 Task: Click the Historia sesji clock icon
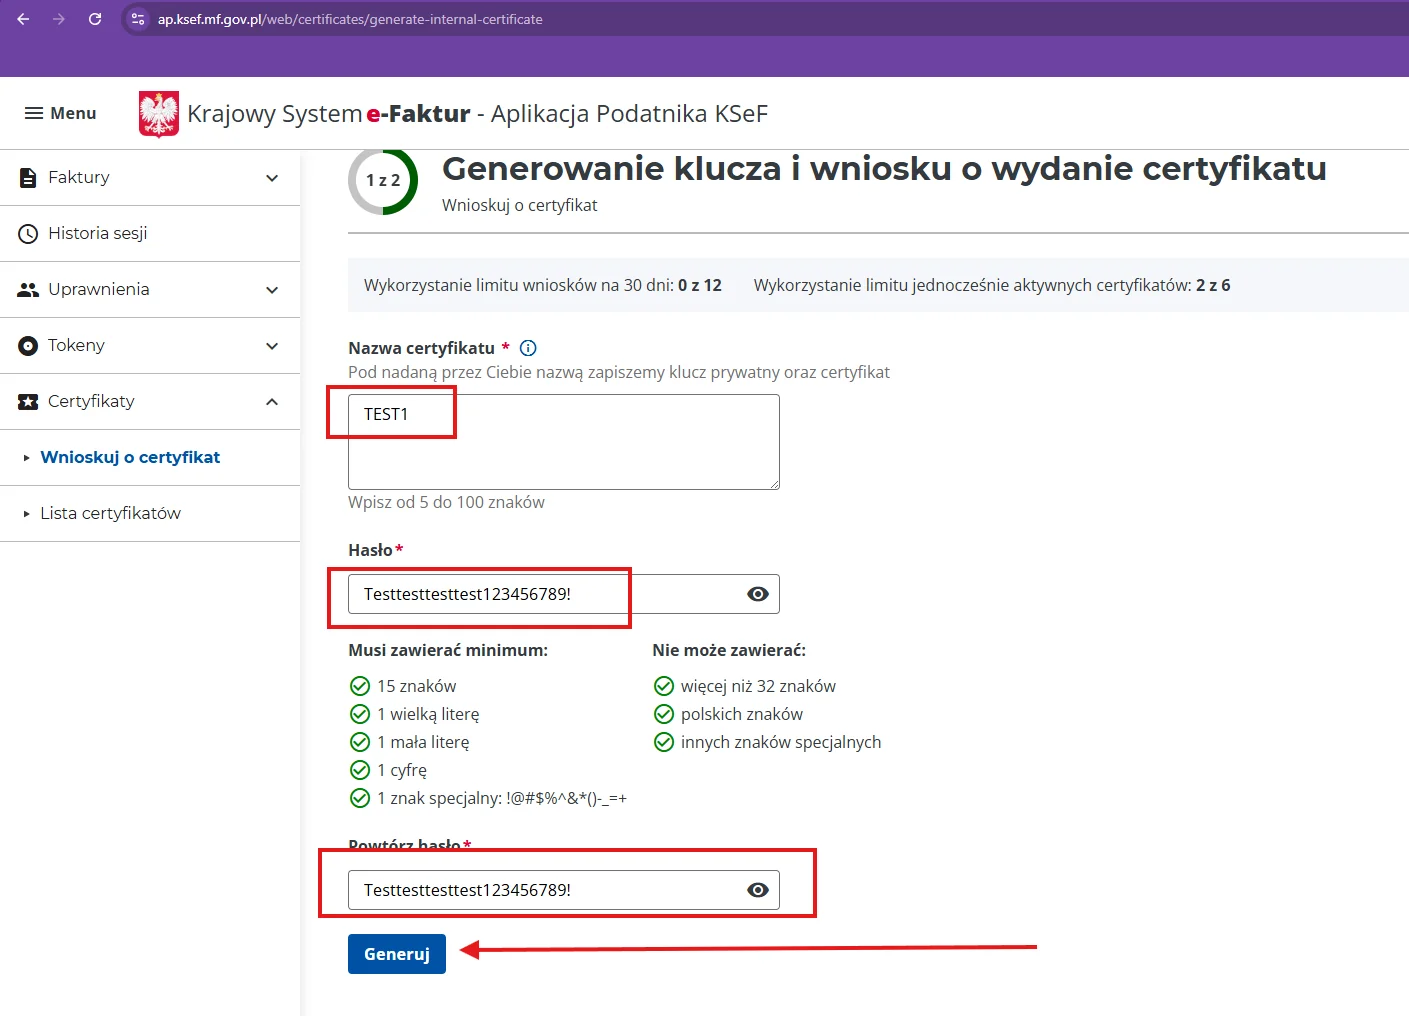(x=28, y=233)
